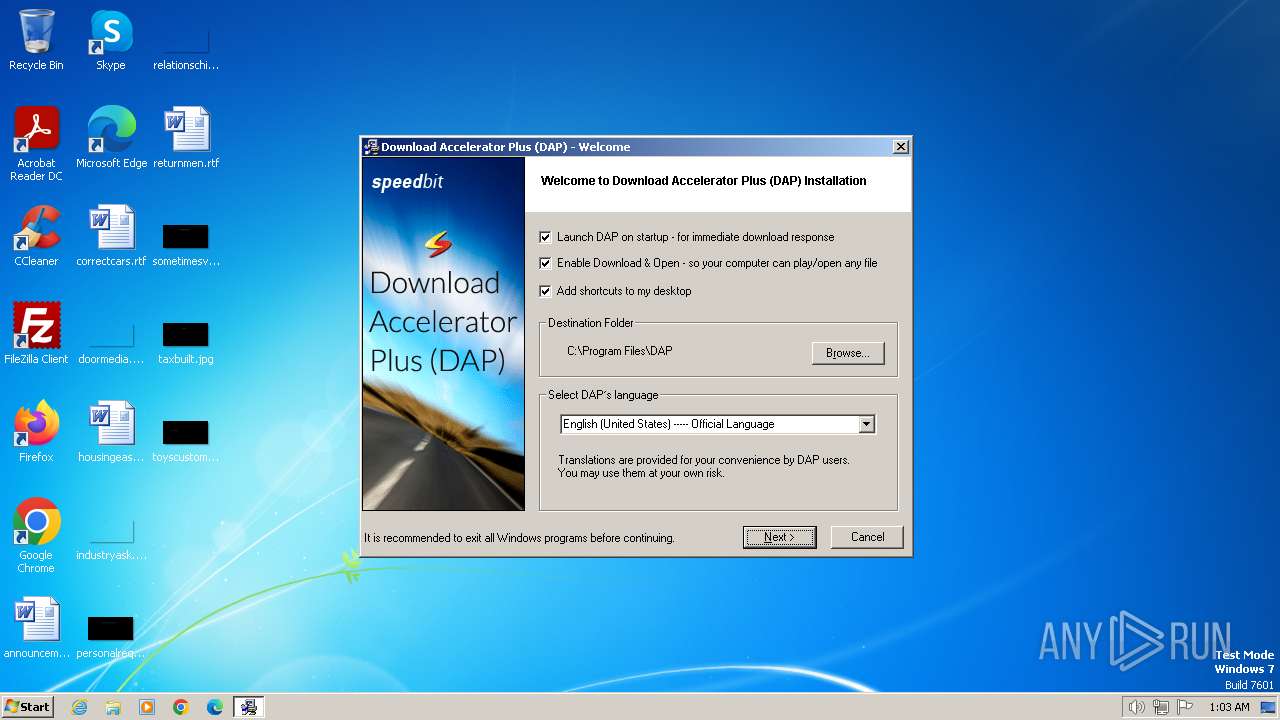This screenshot has width=1280, height=720.
Task: Click the network tray icon
Action: [1161, 707]
